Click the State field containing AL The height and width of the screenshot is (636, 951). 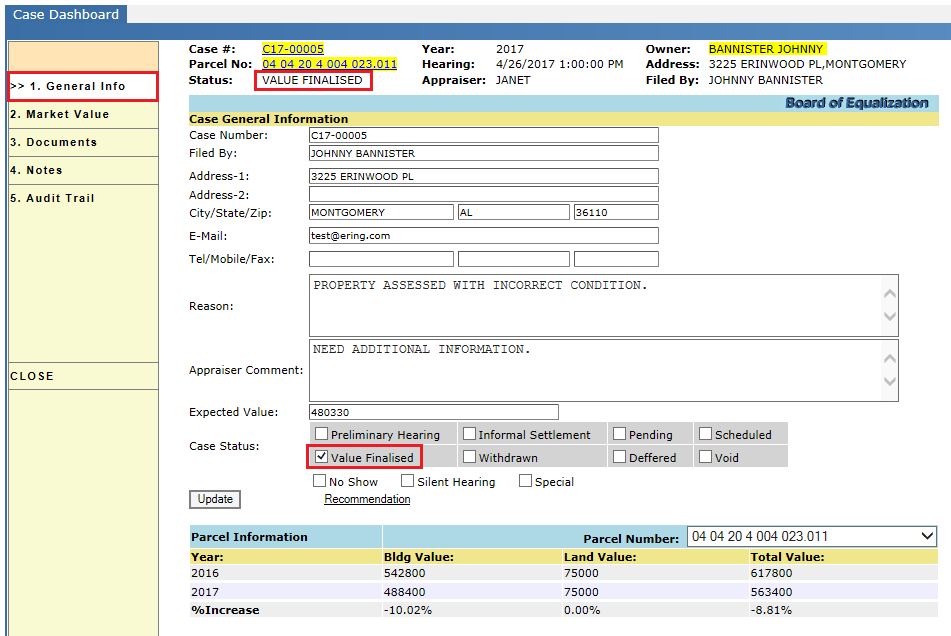point(514,212)
